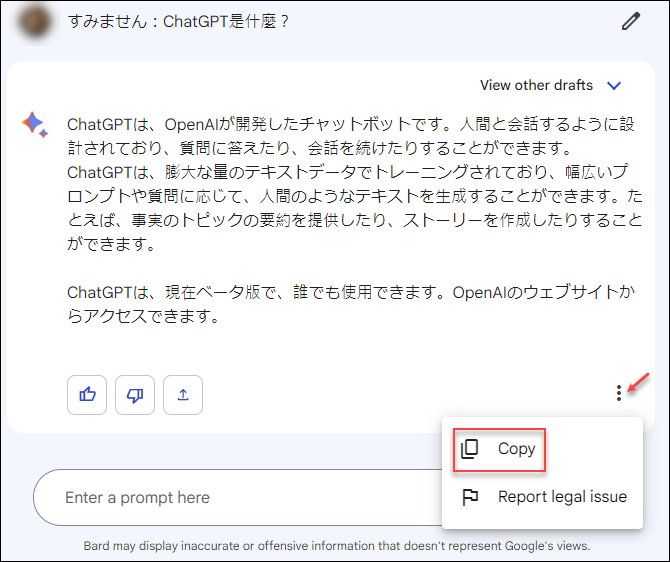Screen dimensions: 670x562
Task: Click the paragraph starting 'ChatGPTは、膨大な量'
Action: 355,208
